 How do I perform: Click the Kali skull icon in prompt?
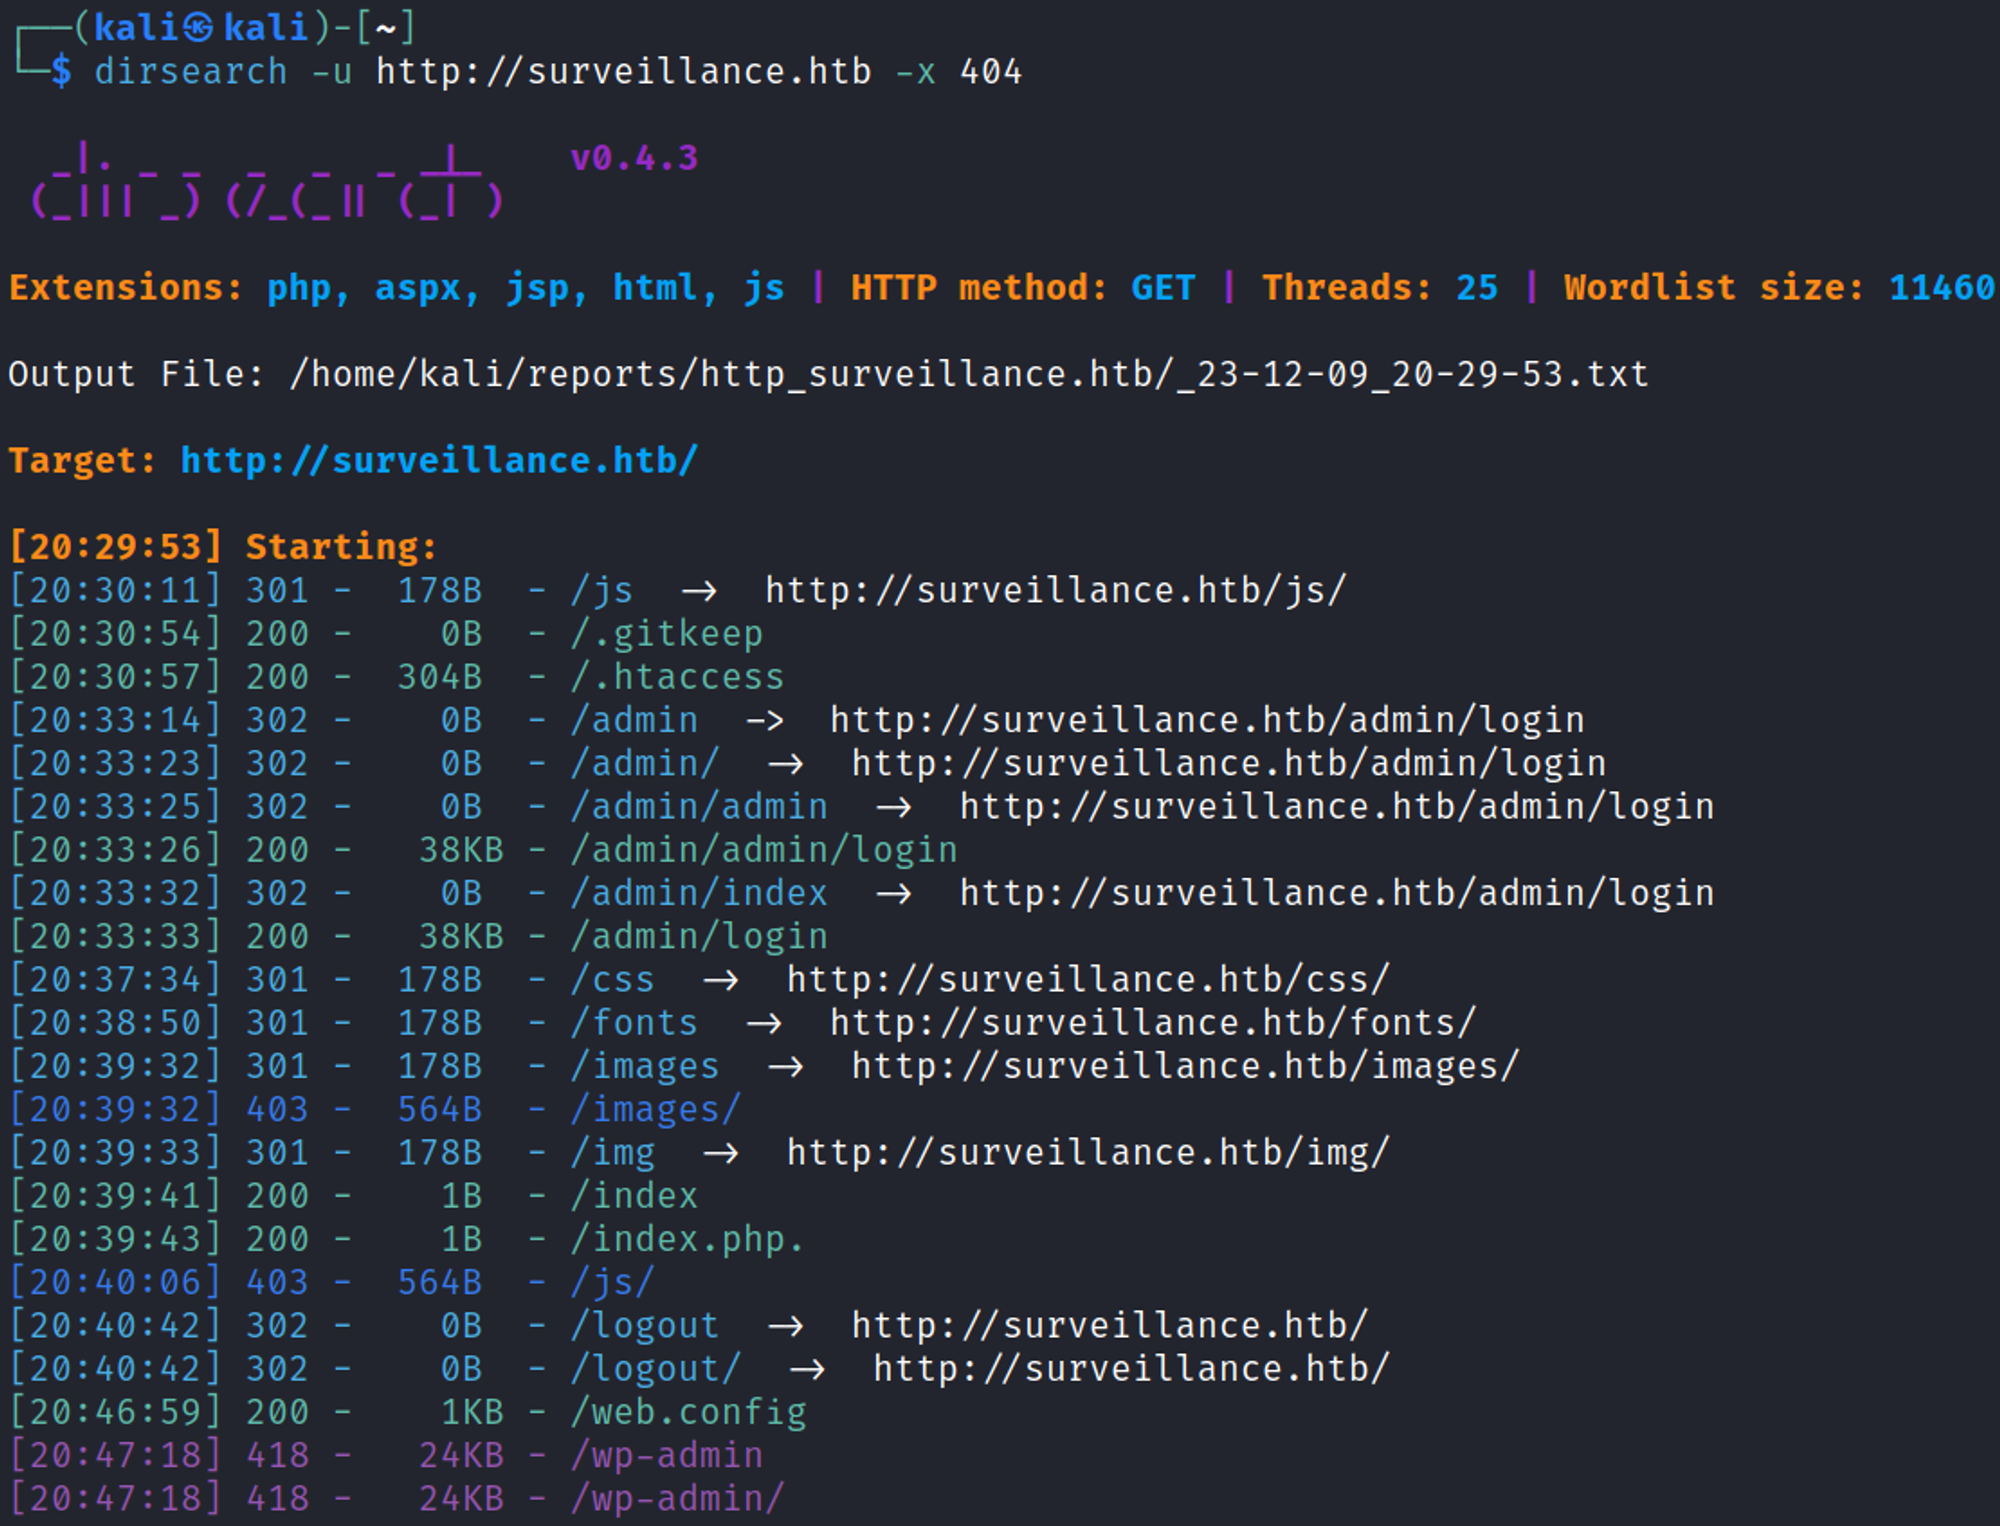[198, 27]
